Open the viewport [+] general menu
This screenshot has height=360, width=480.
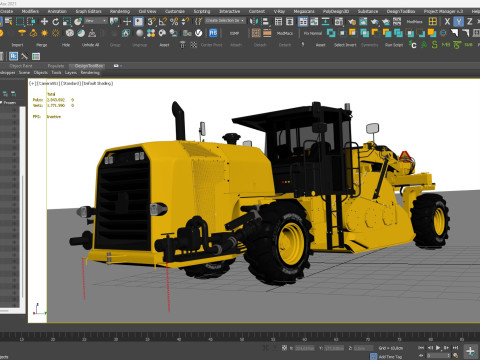[x=32, y=83]
